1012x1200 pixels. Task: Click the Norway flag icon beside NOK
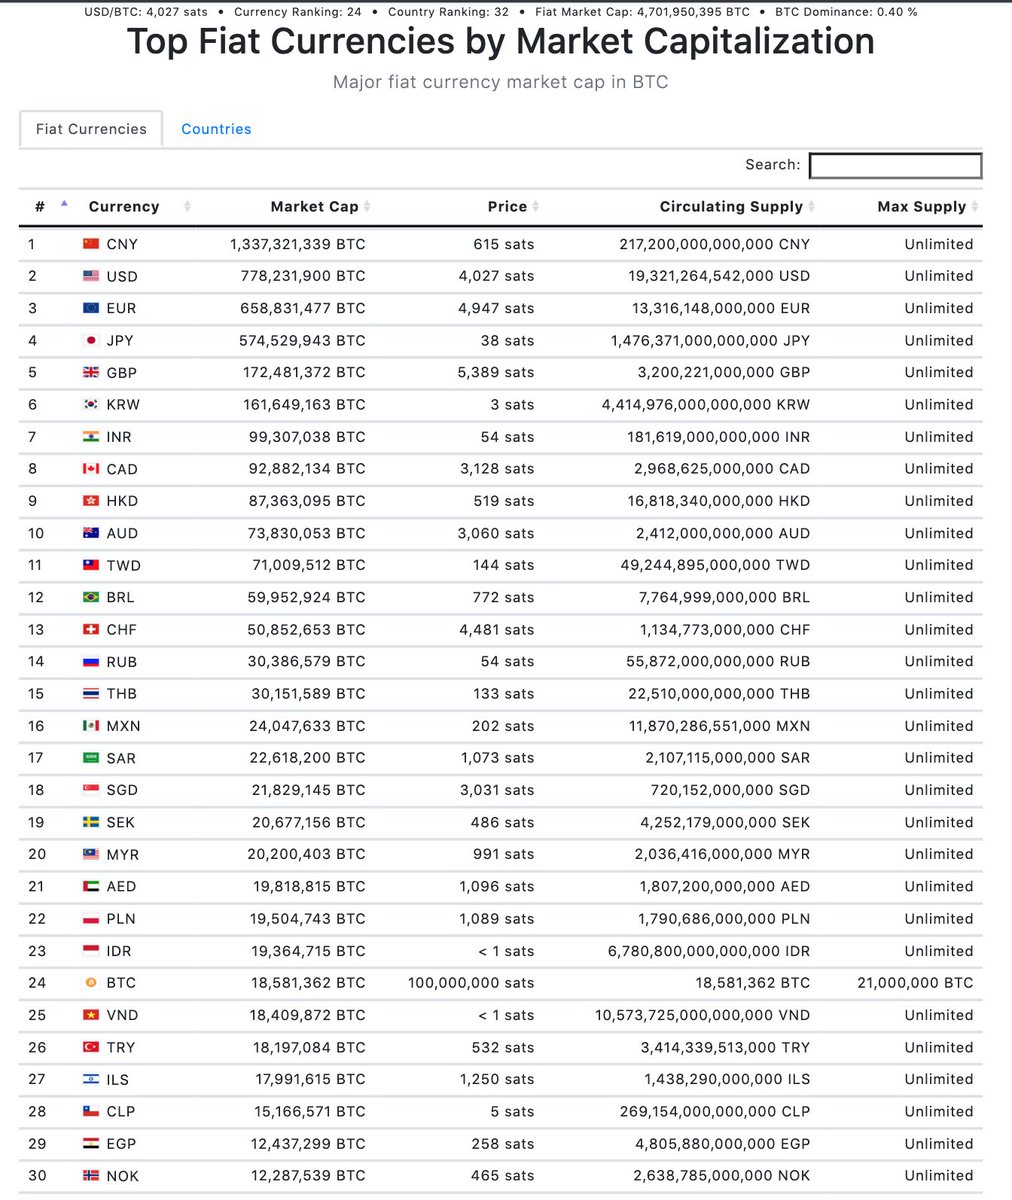(x=91, y=1176)
